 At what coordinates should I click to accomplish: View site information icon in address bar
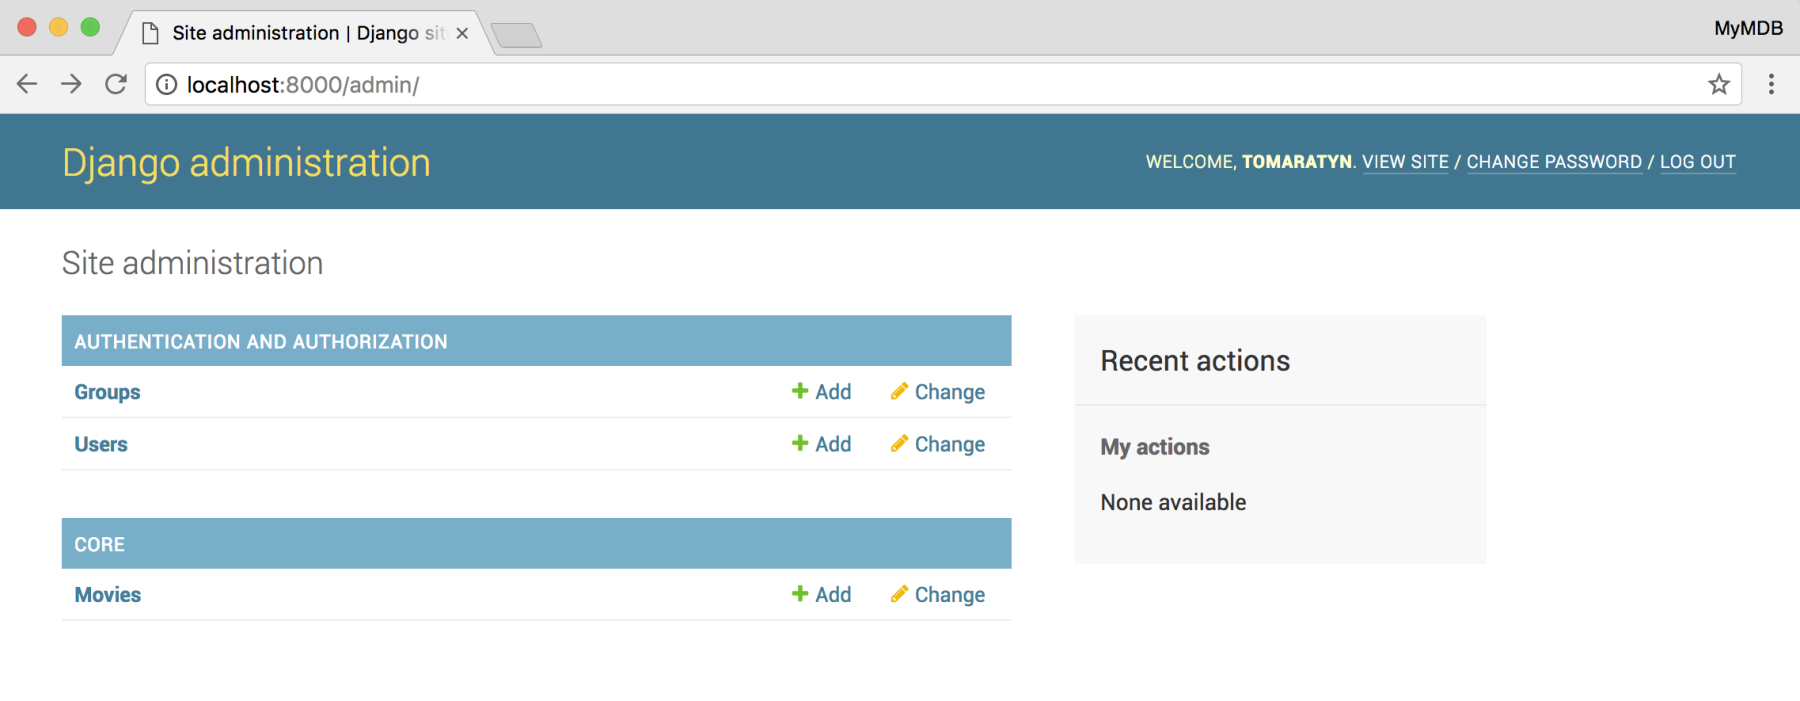click(x=167, y=85)
